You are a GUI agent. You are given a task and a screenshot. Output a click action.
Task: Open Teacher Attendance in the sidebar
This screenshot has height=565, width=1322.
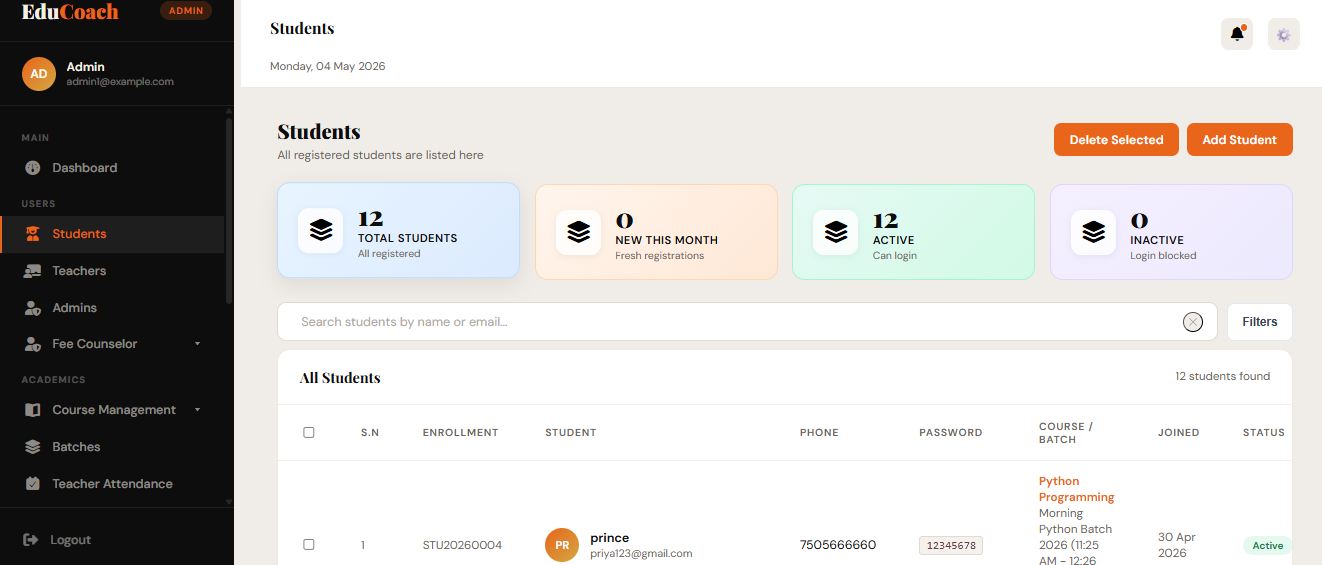point(112,484)
